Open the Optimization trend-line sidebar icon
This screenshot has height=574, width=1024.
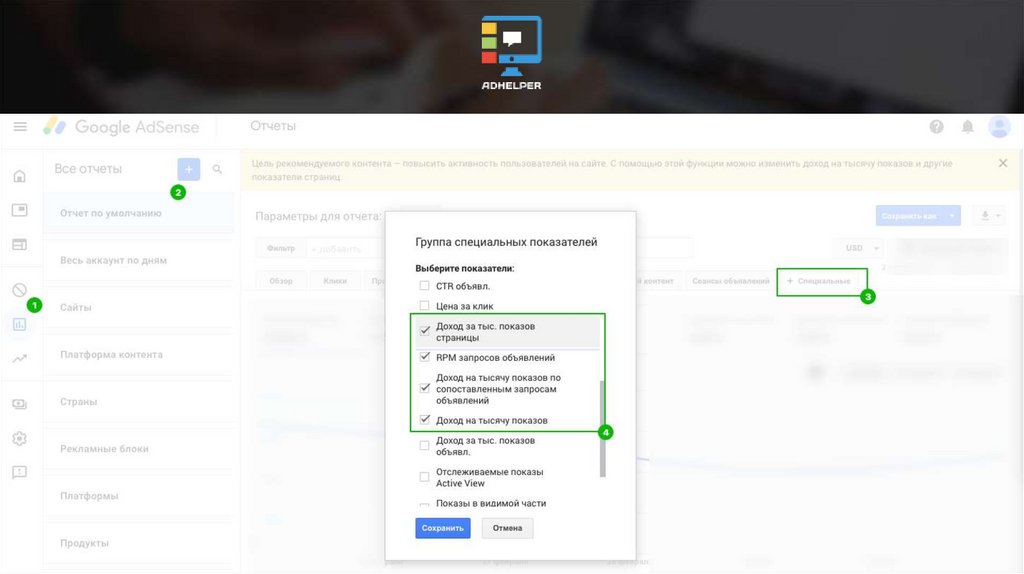[x=20, y=358]
